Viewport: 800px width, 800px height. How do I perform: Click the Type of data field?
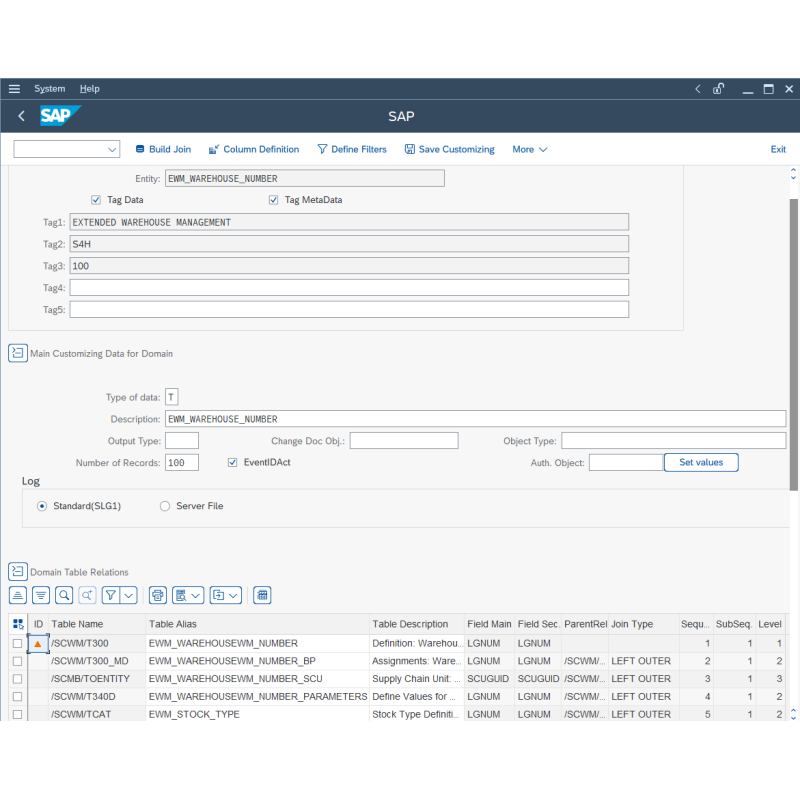coord(171,397)
